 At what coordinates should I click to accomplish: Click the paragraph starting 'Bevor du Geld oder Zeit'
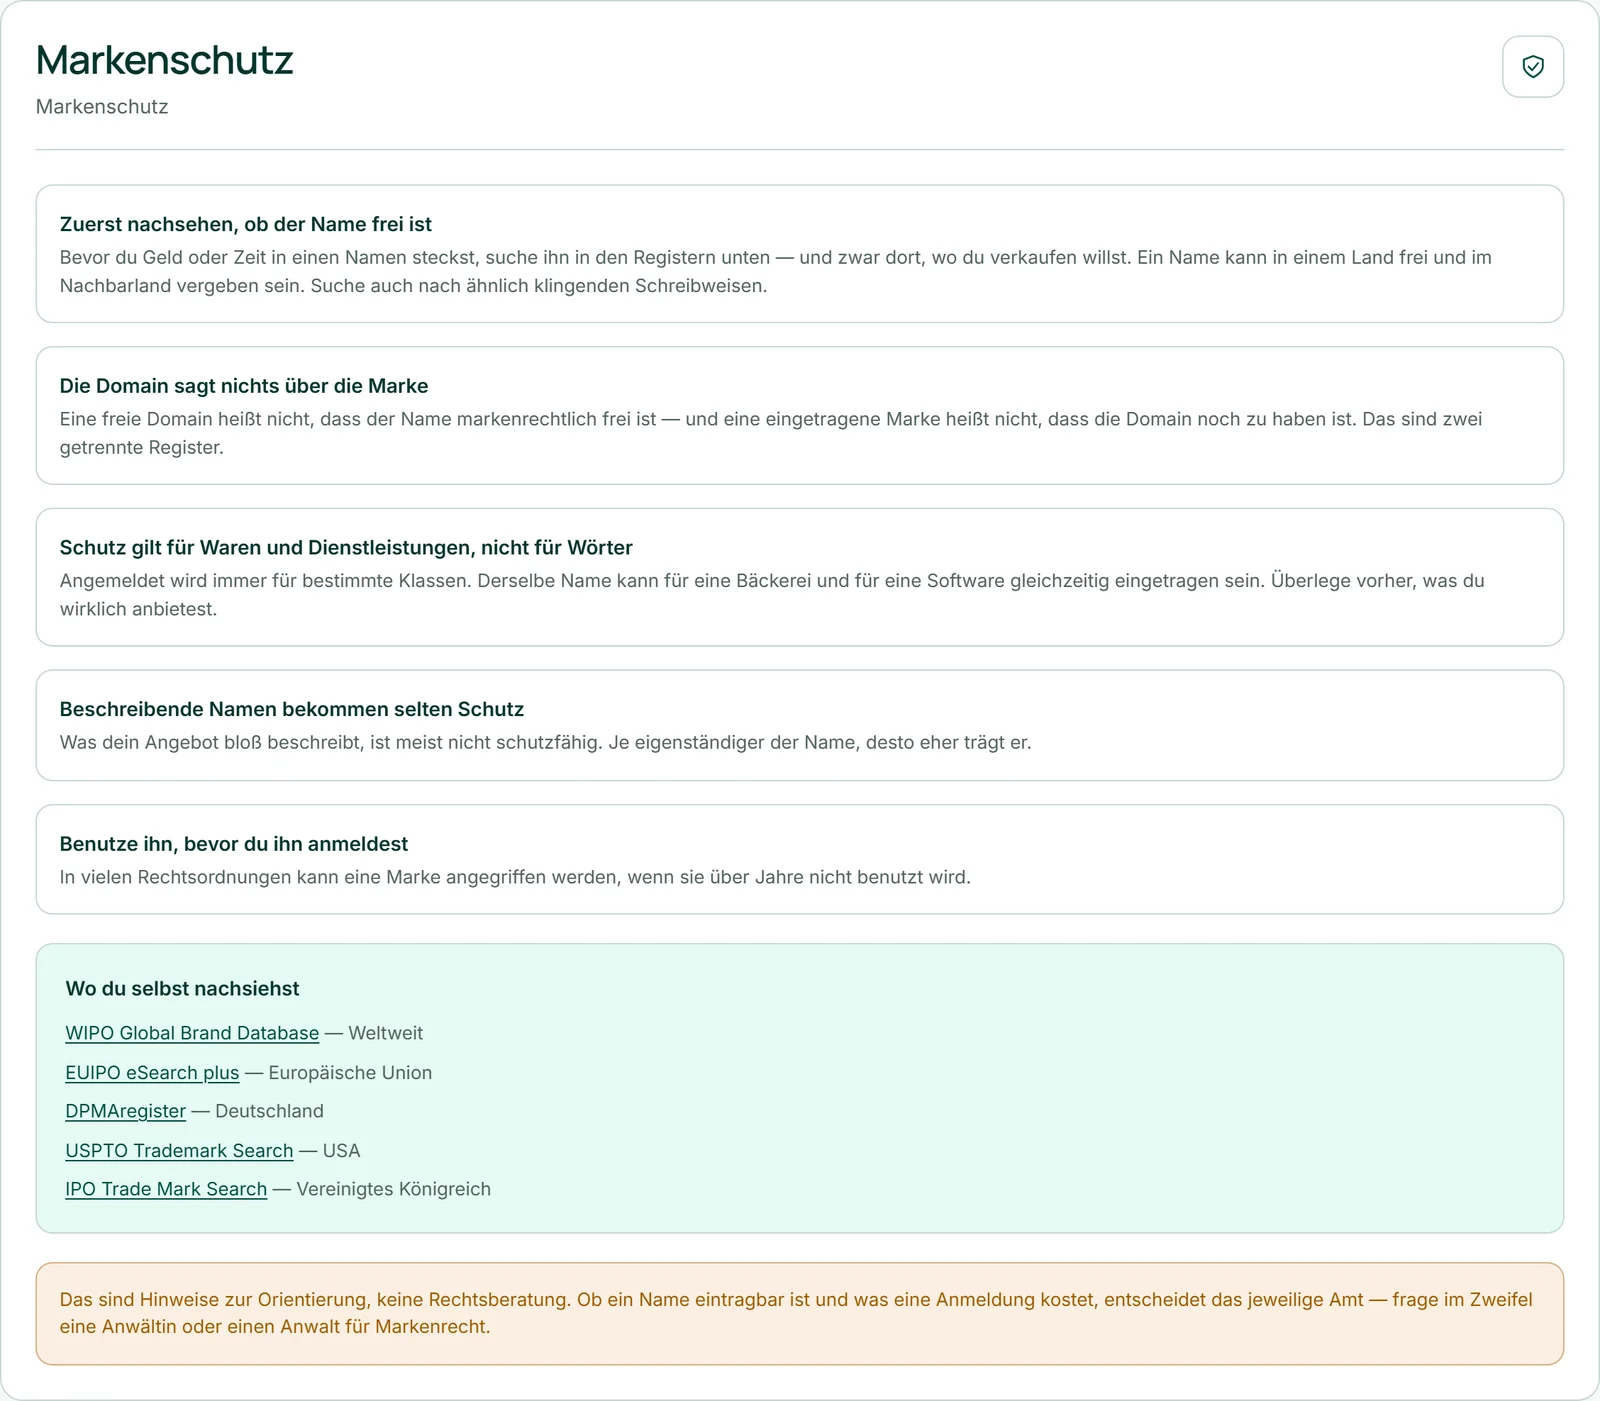(x=776, y=271)
